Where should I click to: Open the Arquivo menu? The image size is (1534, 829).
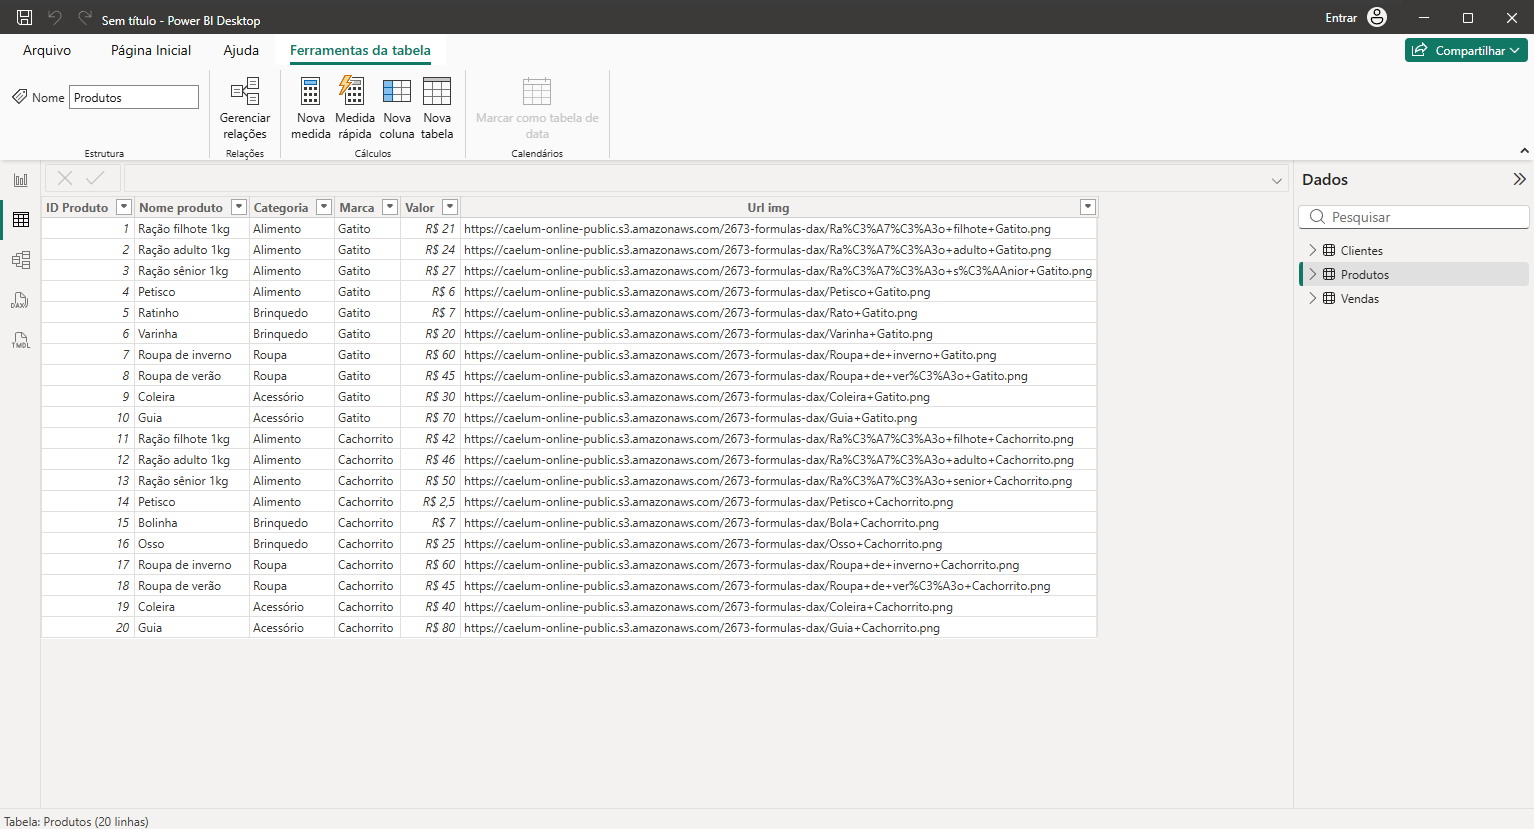(47, 50)
